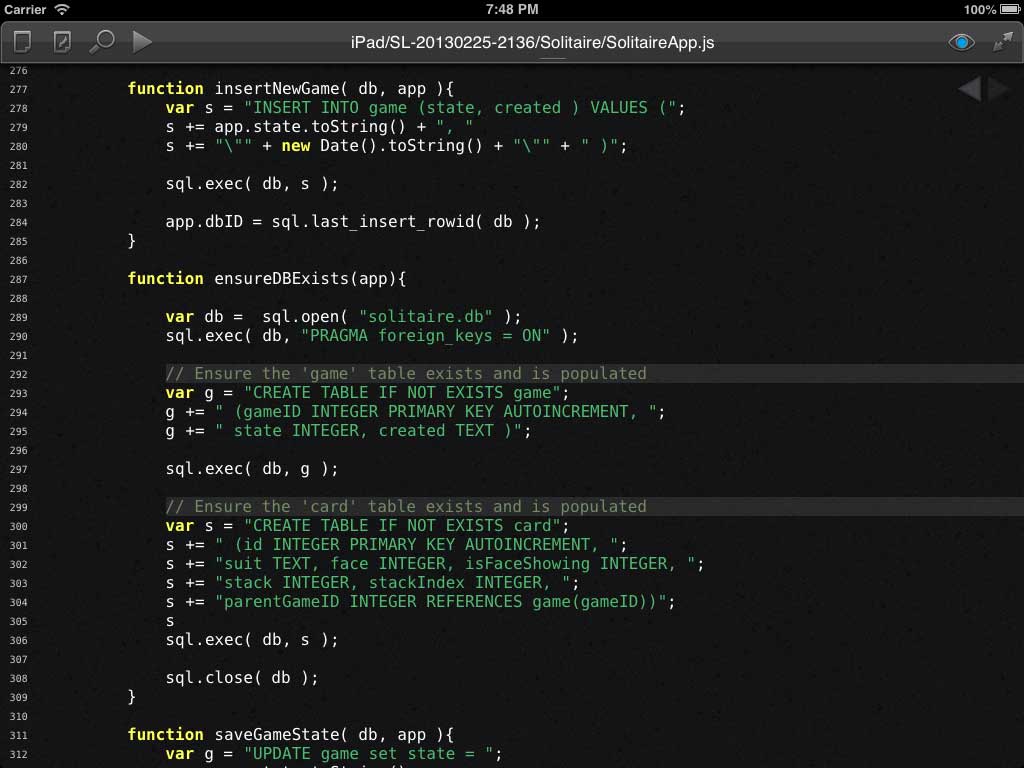The width and height of the screenshot is (1024, 768).
Task: Toggle the eye preview icon
Action: (x=961, y=42)
